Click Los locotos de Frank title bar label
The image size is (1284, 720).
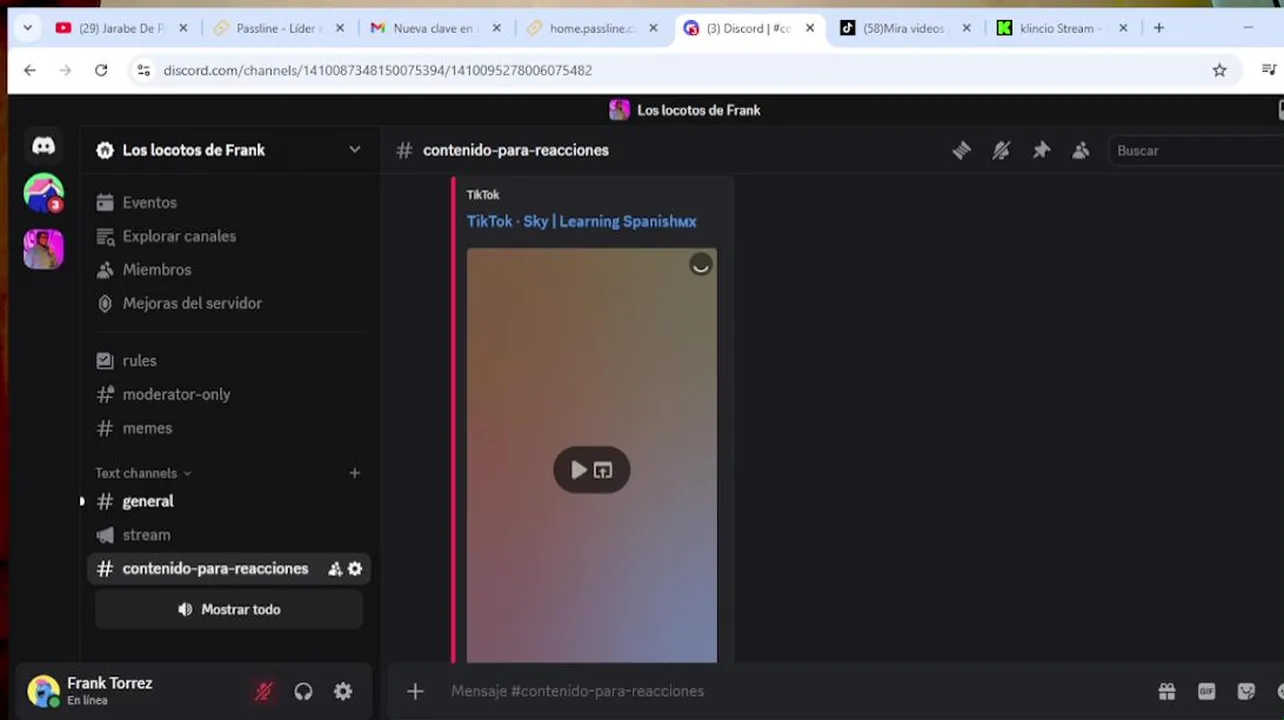tap(699, 110)
